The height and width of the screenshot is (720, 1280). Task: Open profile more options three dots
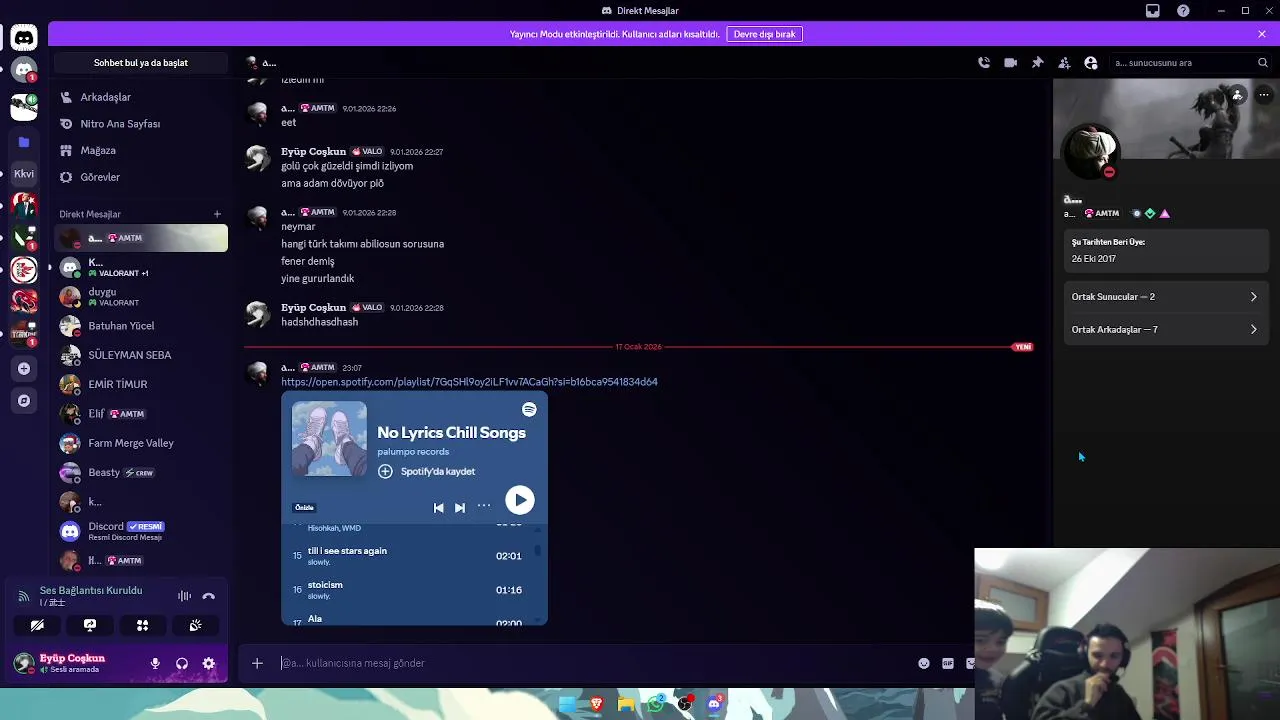1264,95
